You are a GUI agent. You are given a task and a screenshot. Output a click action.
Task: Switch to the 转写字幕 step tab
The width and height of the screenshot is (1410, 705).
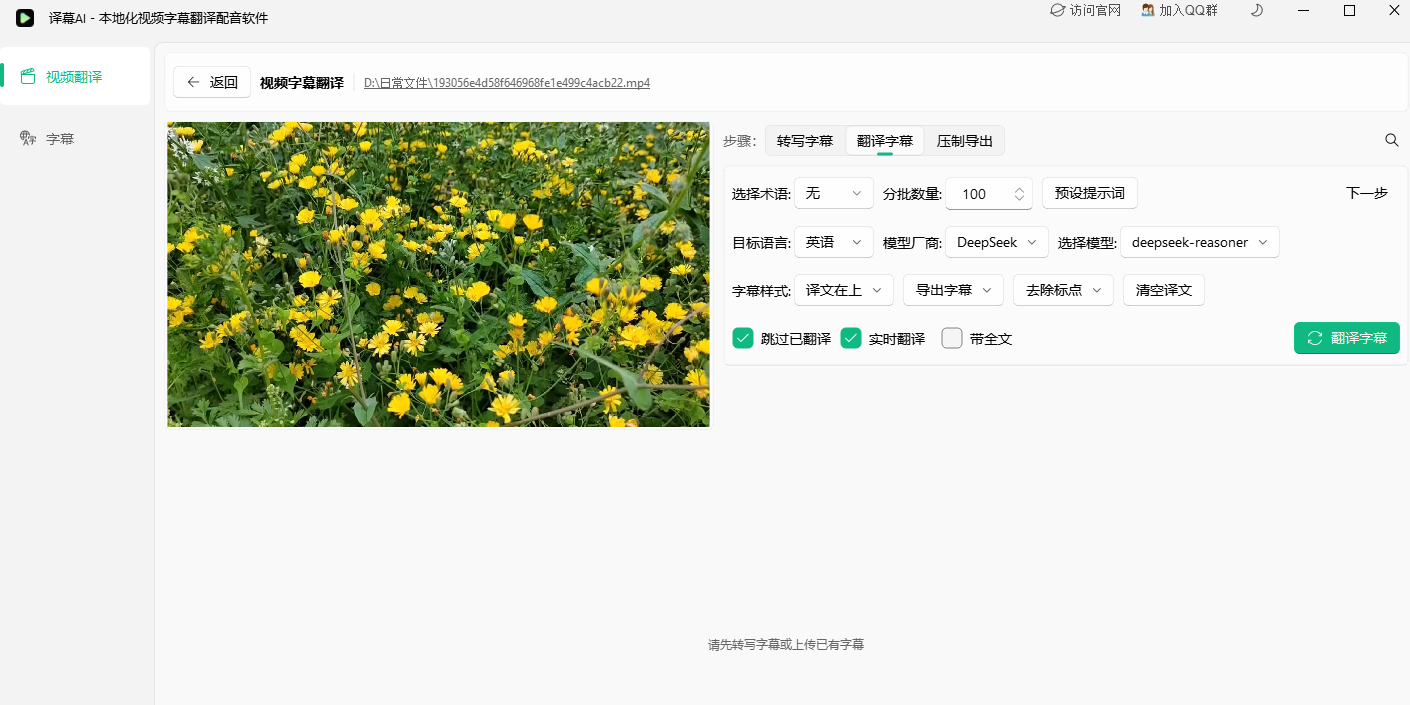pyautogui.click(x=805, y=141)
